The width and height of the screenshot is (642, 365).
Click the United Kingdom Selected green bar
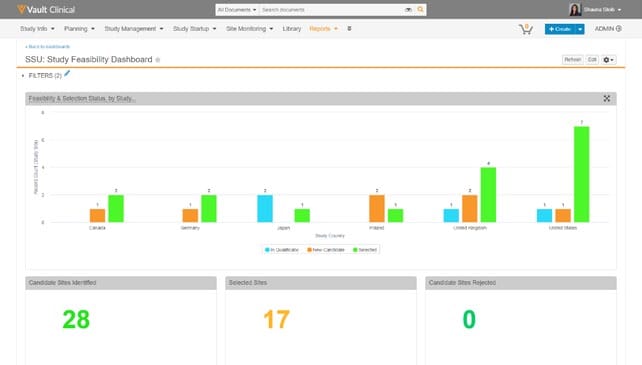[488, 195]
